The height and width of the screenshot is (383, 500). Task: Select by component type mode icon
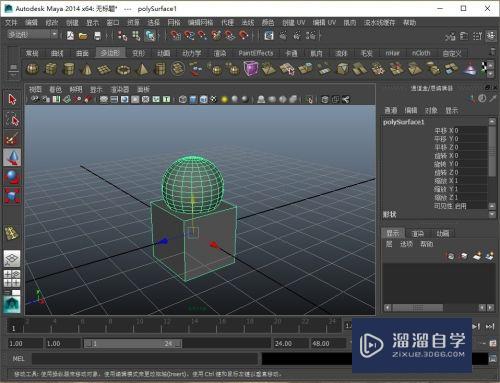point(150,35)
